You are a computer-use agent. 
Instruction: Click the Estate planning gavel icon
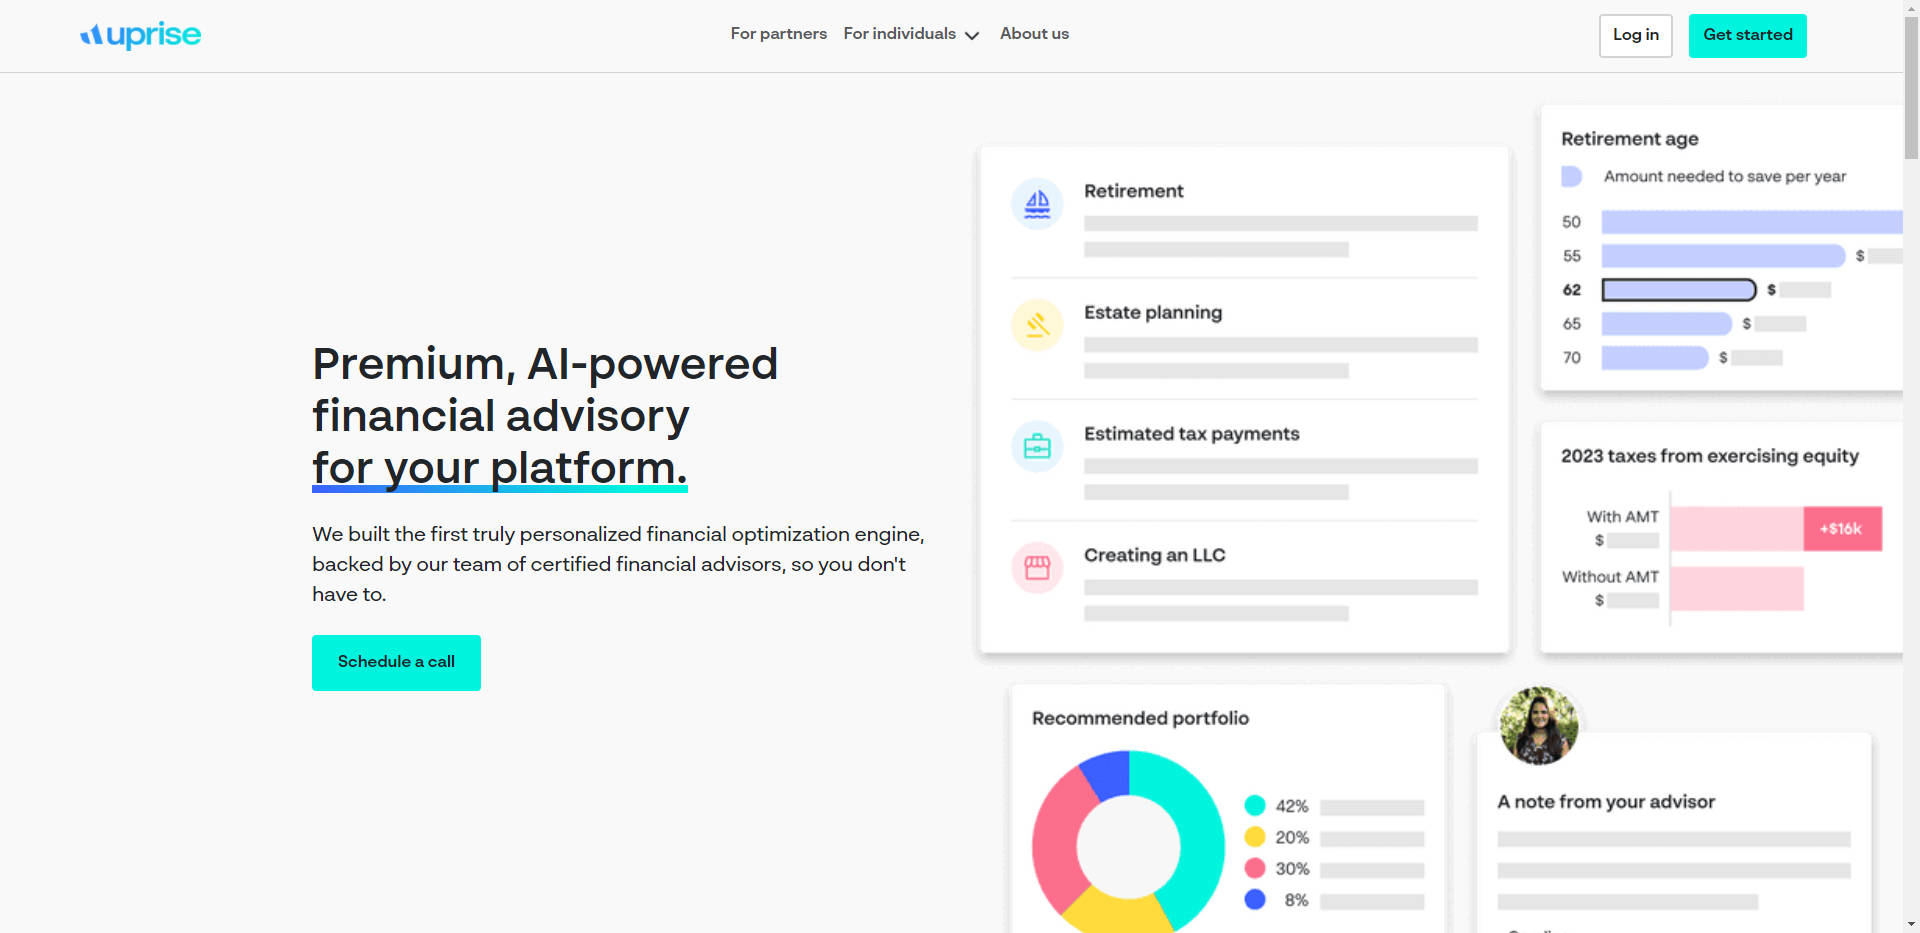1037,325
